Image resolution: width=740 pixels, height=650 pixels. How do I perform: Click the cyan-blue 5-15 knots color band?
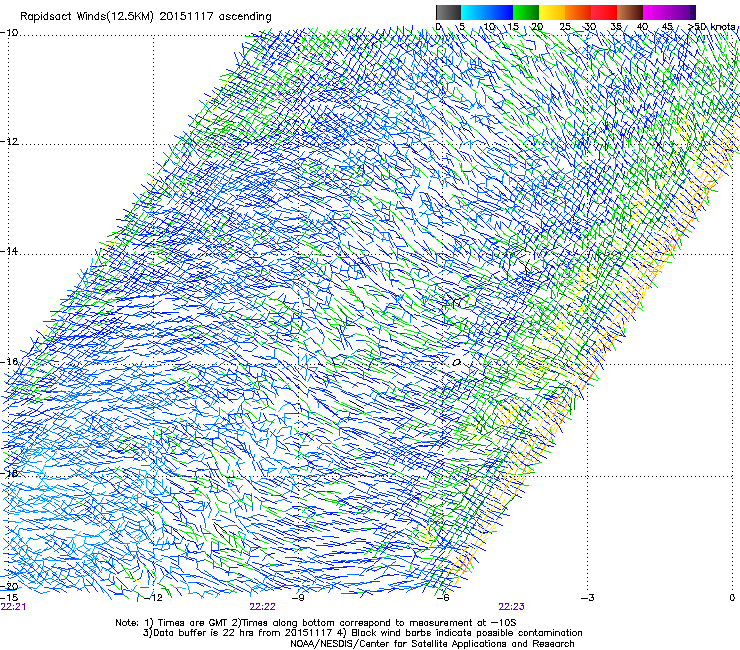coord(487,12)
